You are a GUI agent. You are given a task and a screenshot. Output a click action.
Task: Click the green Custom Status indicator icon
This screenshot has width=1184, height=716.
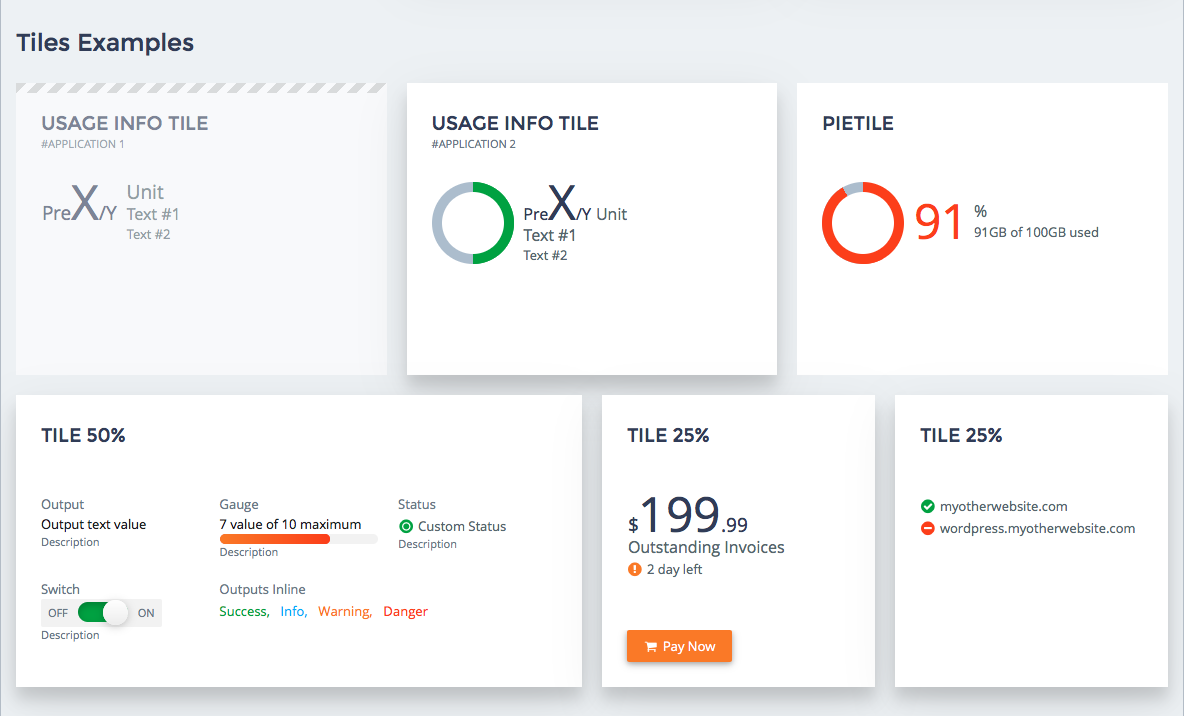point(406,526)
